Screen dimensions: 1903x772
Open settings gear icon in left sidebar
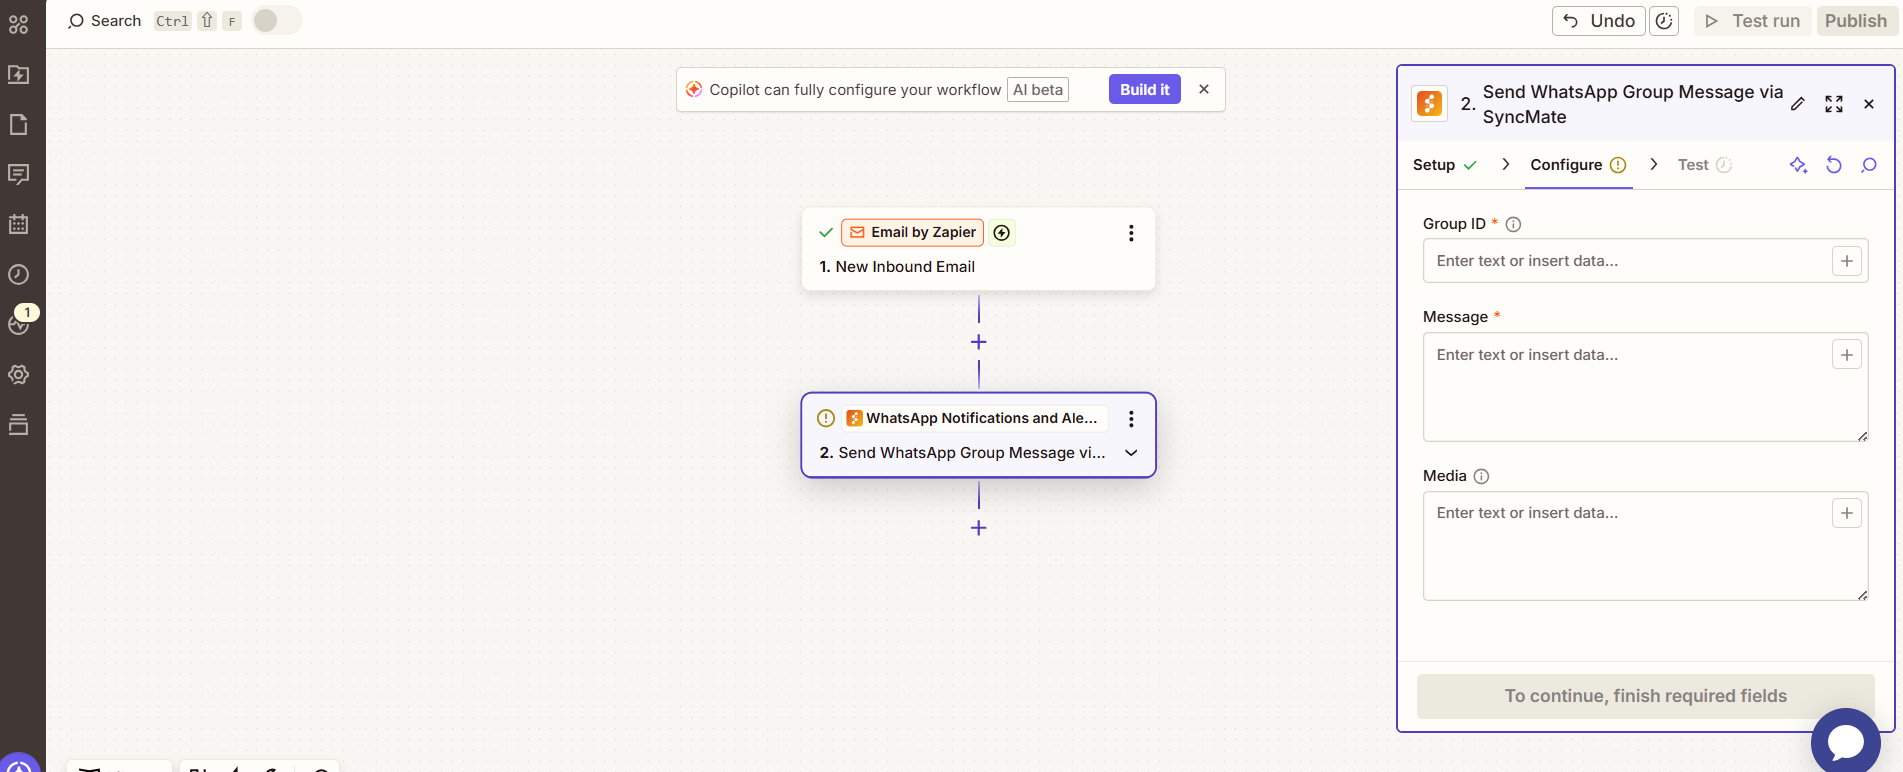[x=19, y=374]
